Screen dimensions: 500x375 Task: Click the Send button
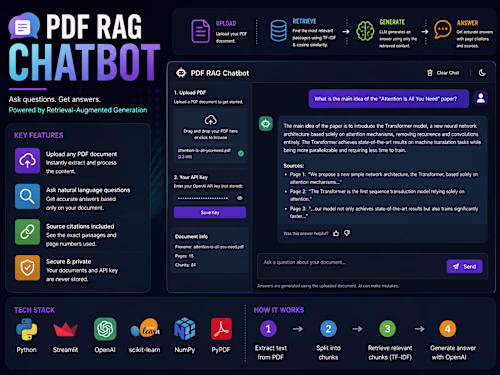coord(464,266)
